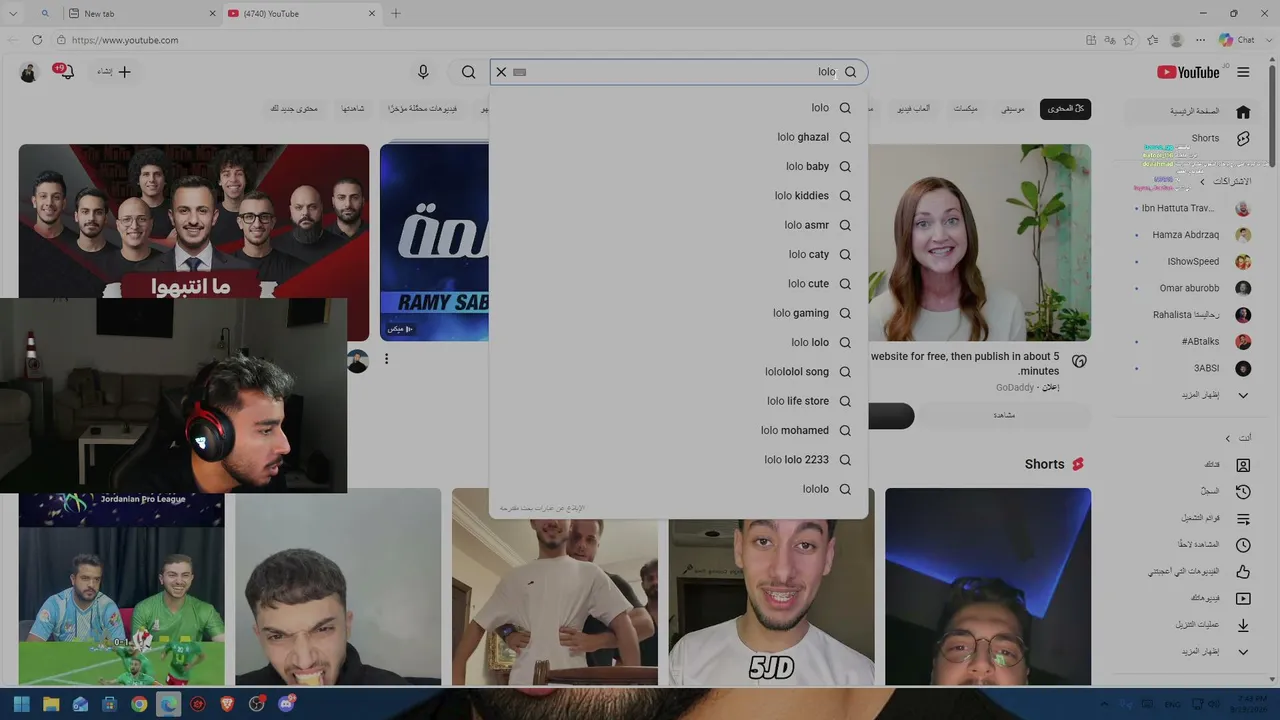The width and height of the screenshot is (1280, 720).
Task: Open Edge settings and more menu
Action: click(x=1200, y=40)
